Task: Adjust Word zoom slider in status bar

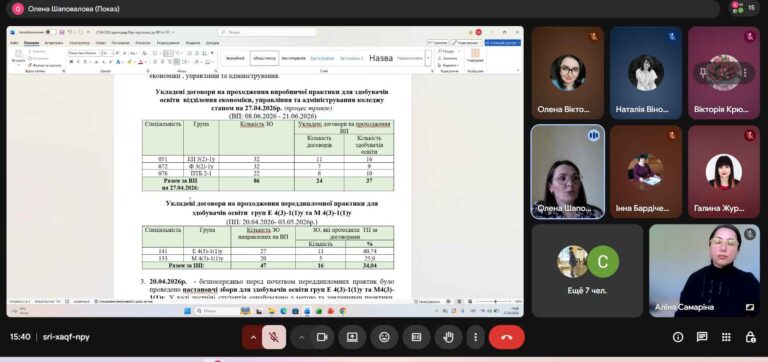Action: tap(495, 301)
